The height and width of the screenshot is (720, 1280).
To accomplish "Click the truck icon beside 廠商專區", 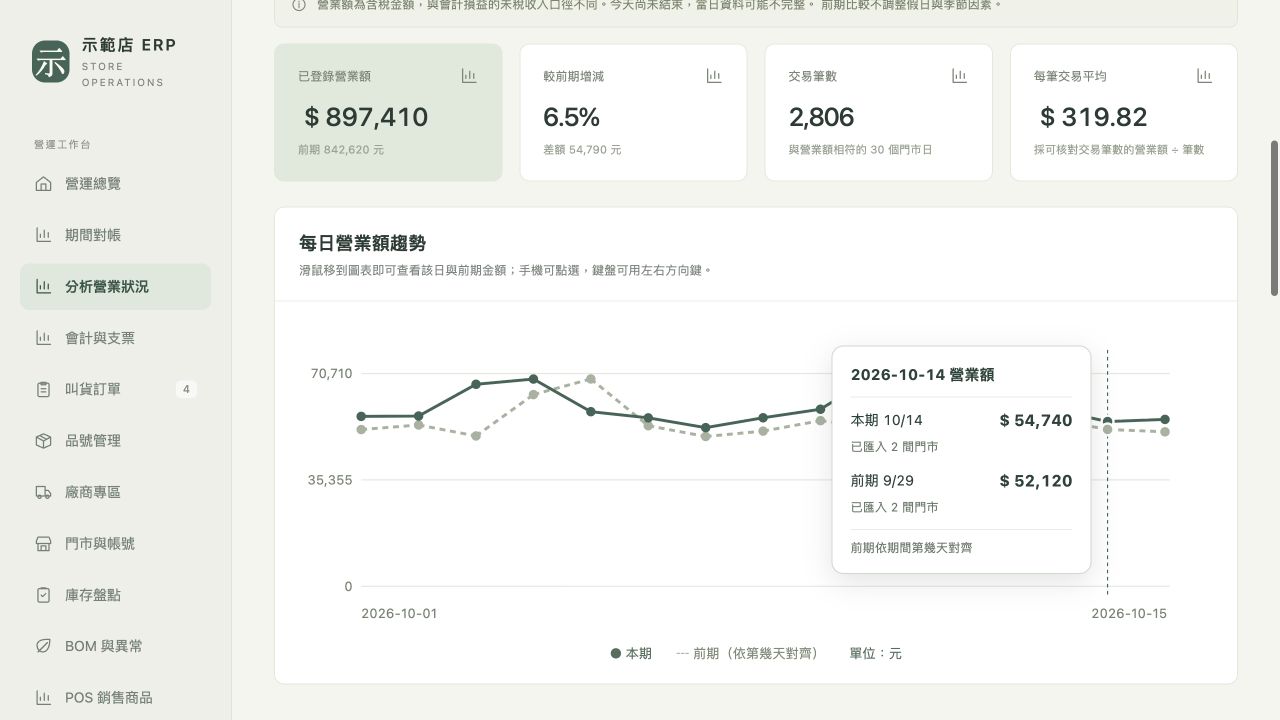I will coord(43,492).
